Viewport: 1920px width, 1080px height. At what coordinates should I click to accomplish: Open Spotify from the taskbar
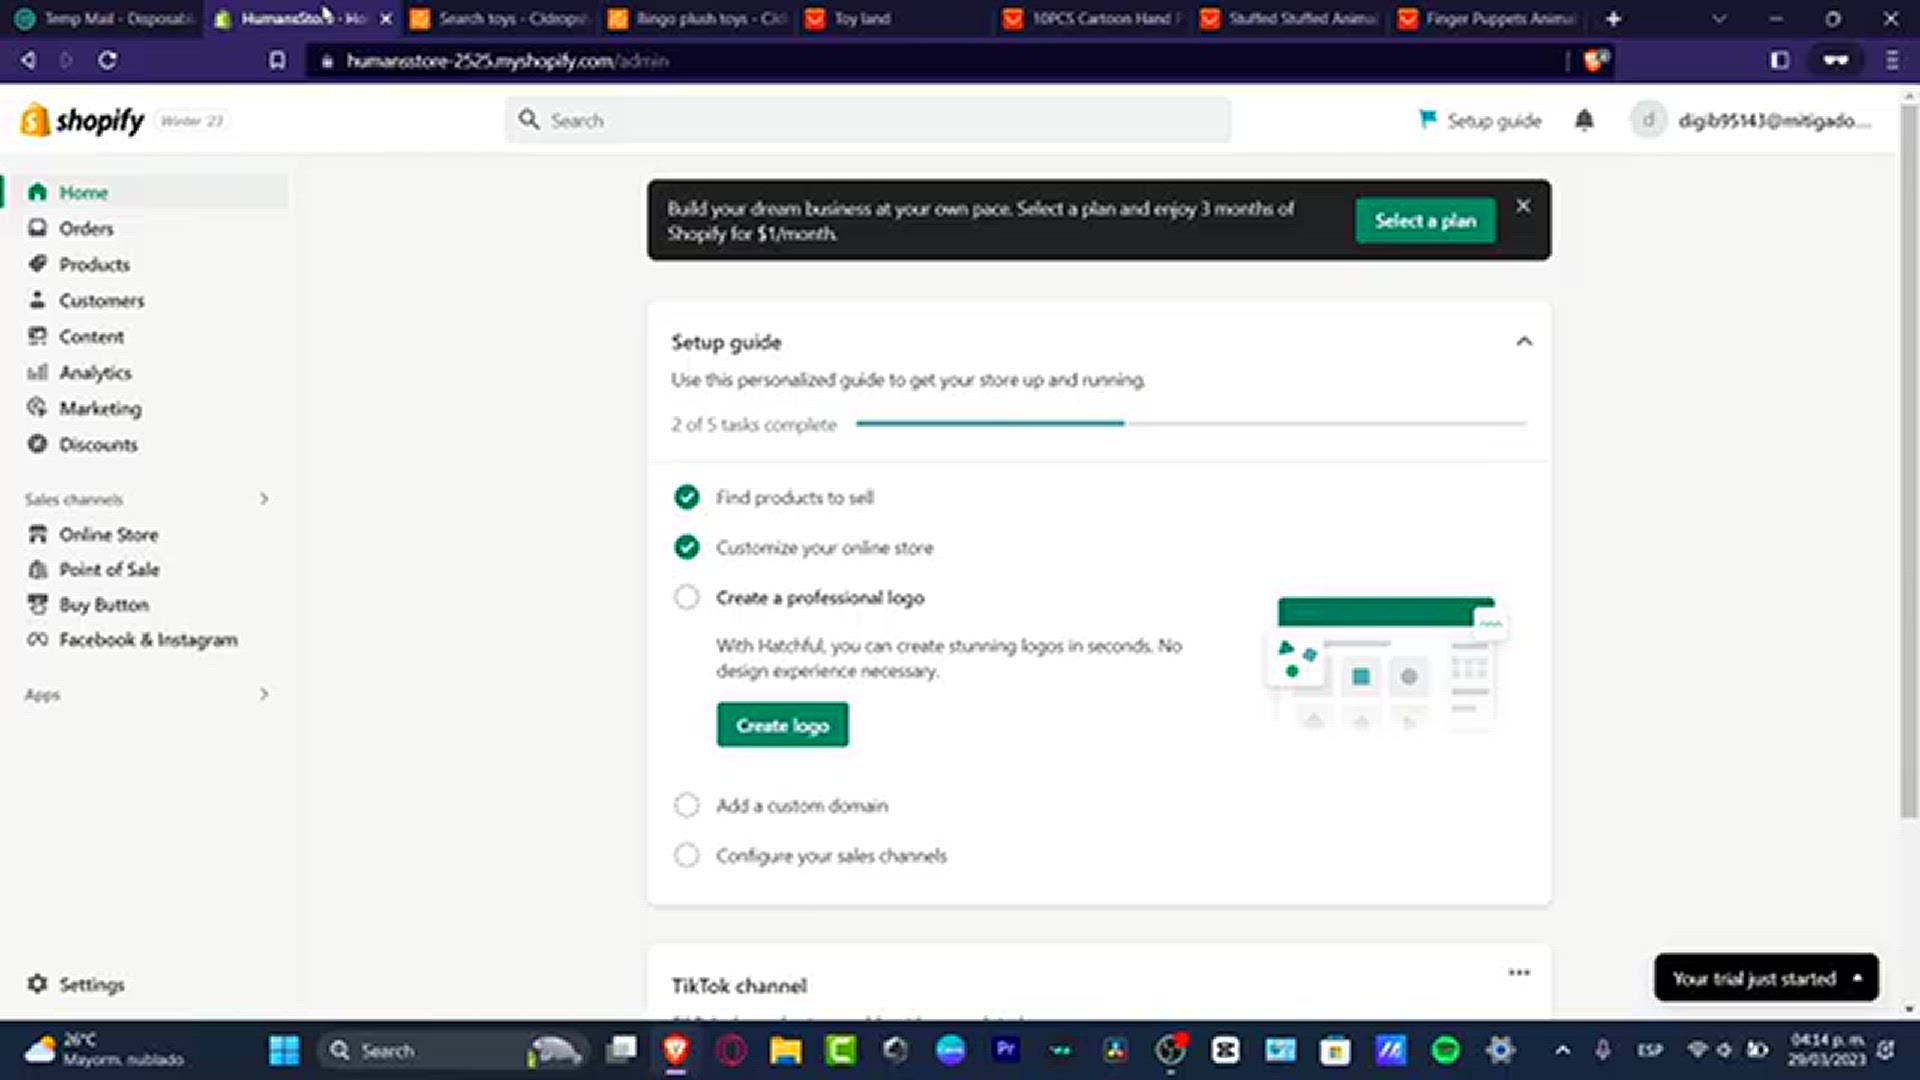[1445, 1050]
